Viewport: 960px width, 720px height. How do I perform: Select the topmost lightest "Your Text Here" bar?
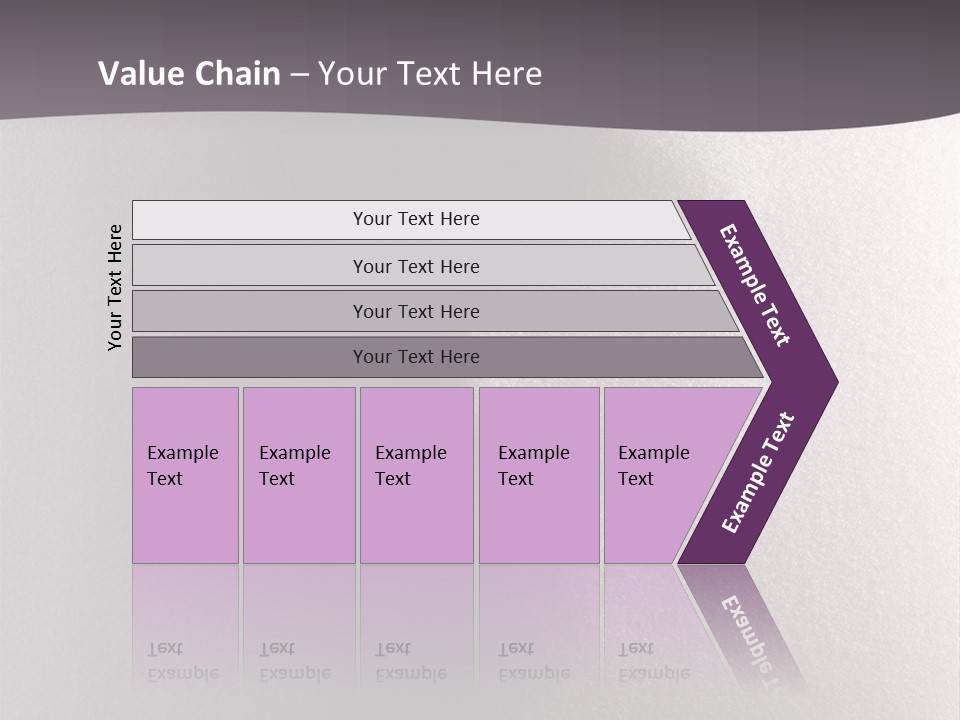point(415,219)
